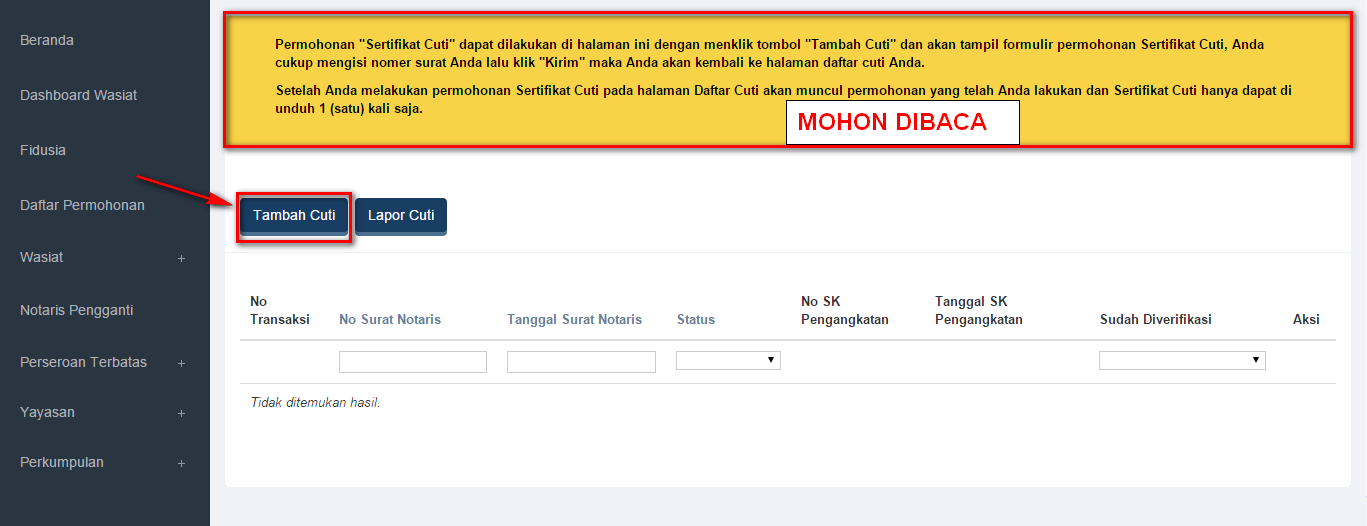Open the Fidusia menu item
The image size is (1367, 526).
pos(43,150)
